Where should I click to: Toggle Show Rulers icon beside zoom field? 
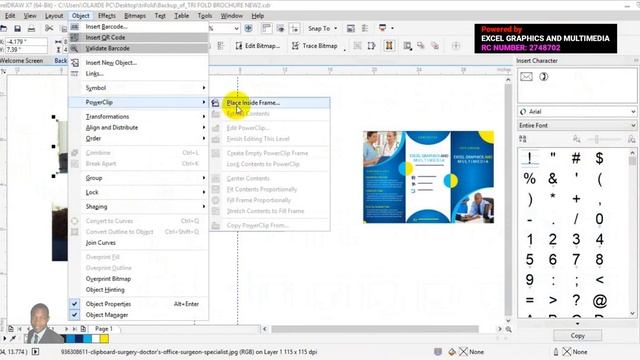(x=267, y=28)
